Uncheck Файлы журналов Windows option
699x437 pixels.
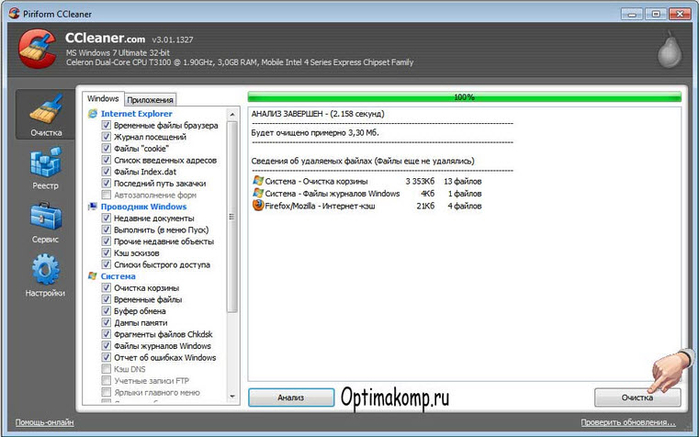106,346
